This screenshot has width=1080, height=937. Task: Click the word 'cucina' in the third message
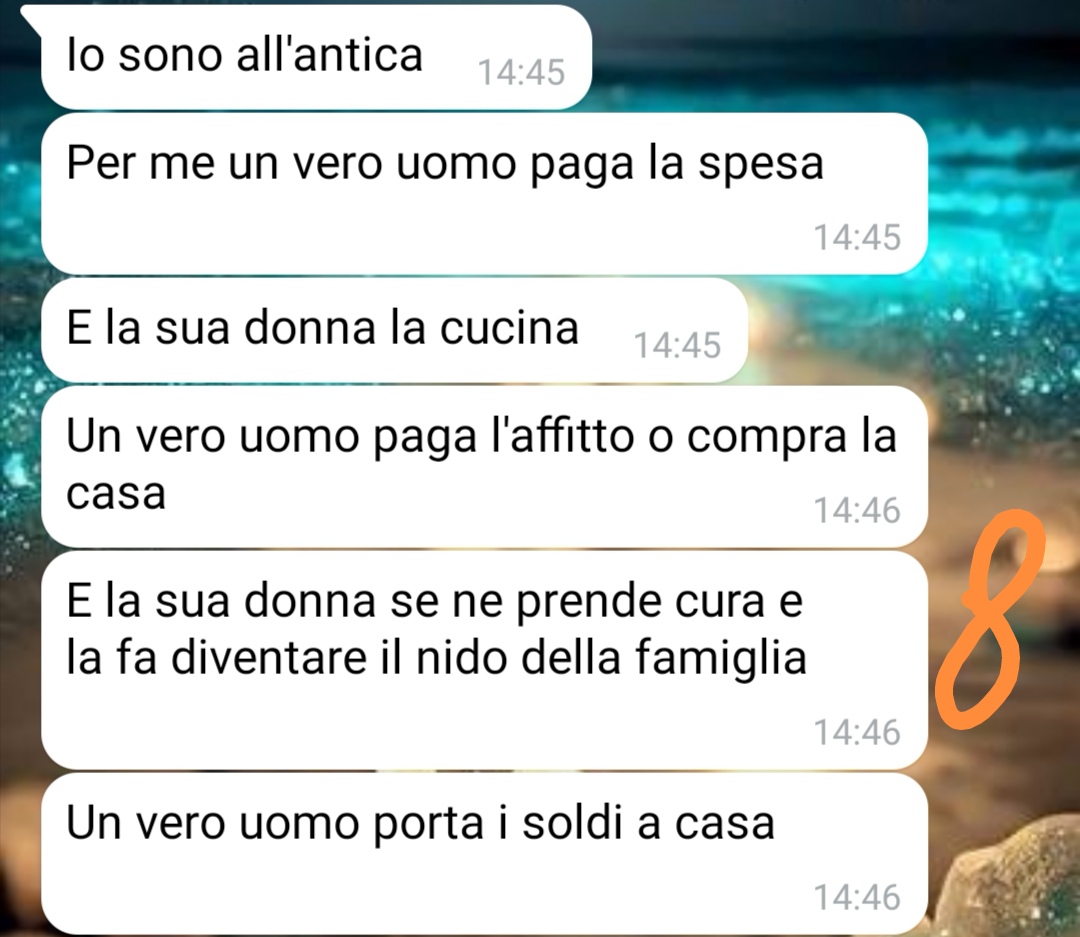tap(509, 328)
